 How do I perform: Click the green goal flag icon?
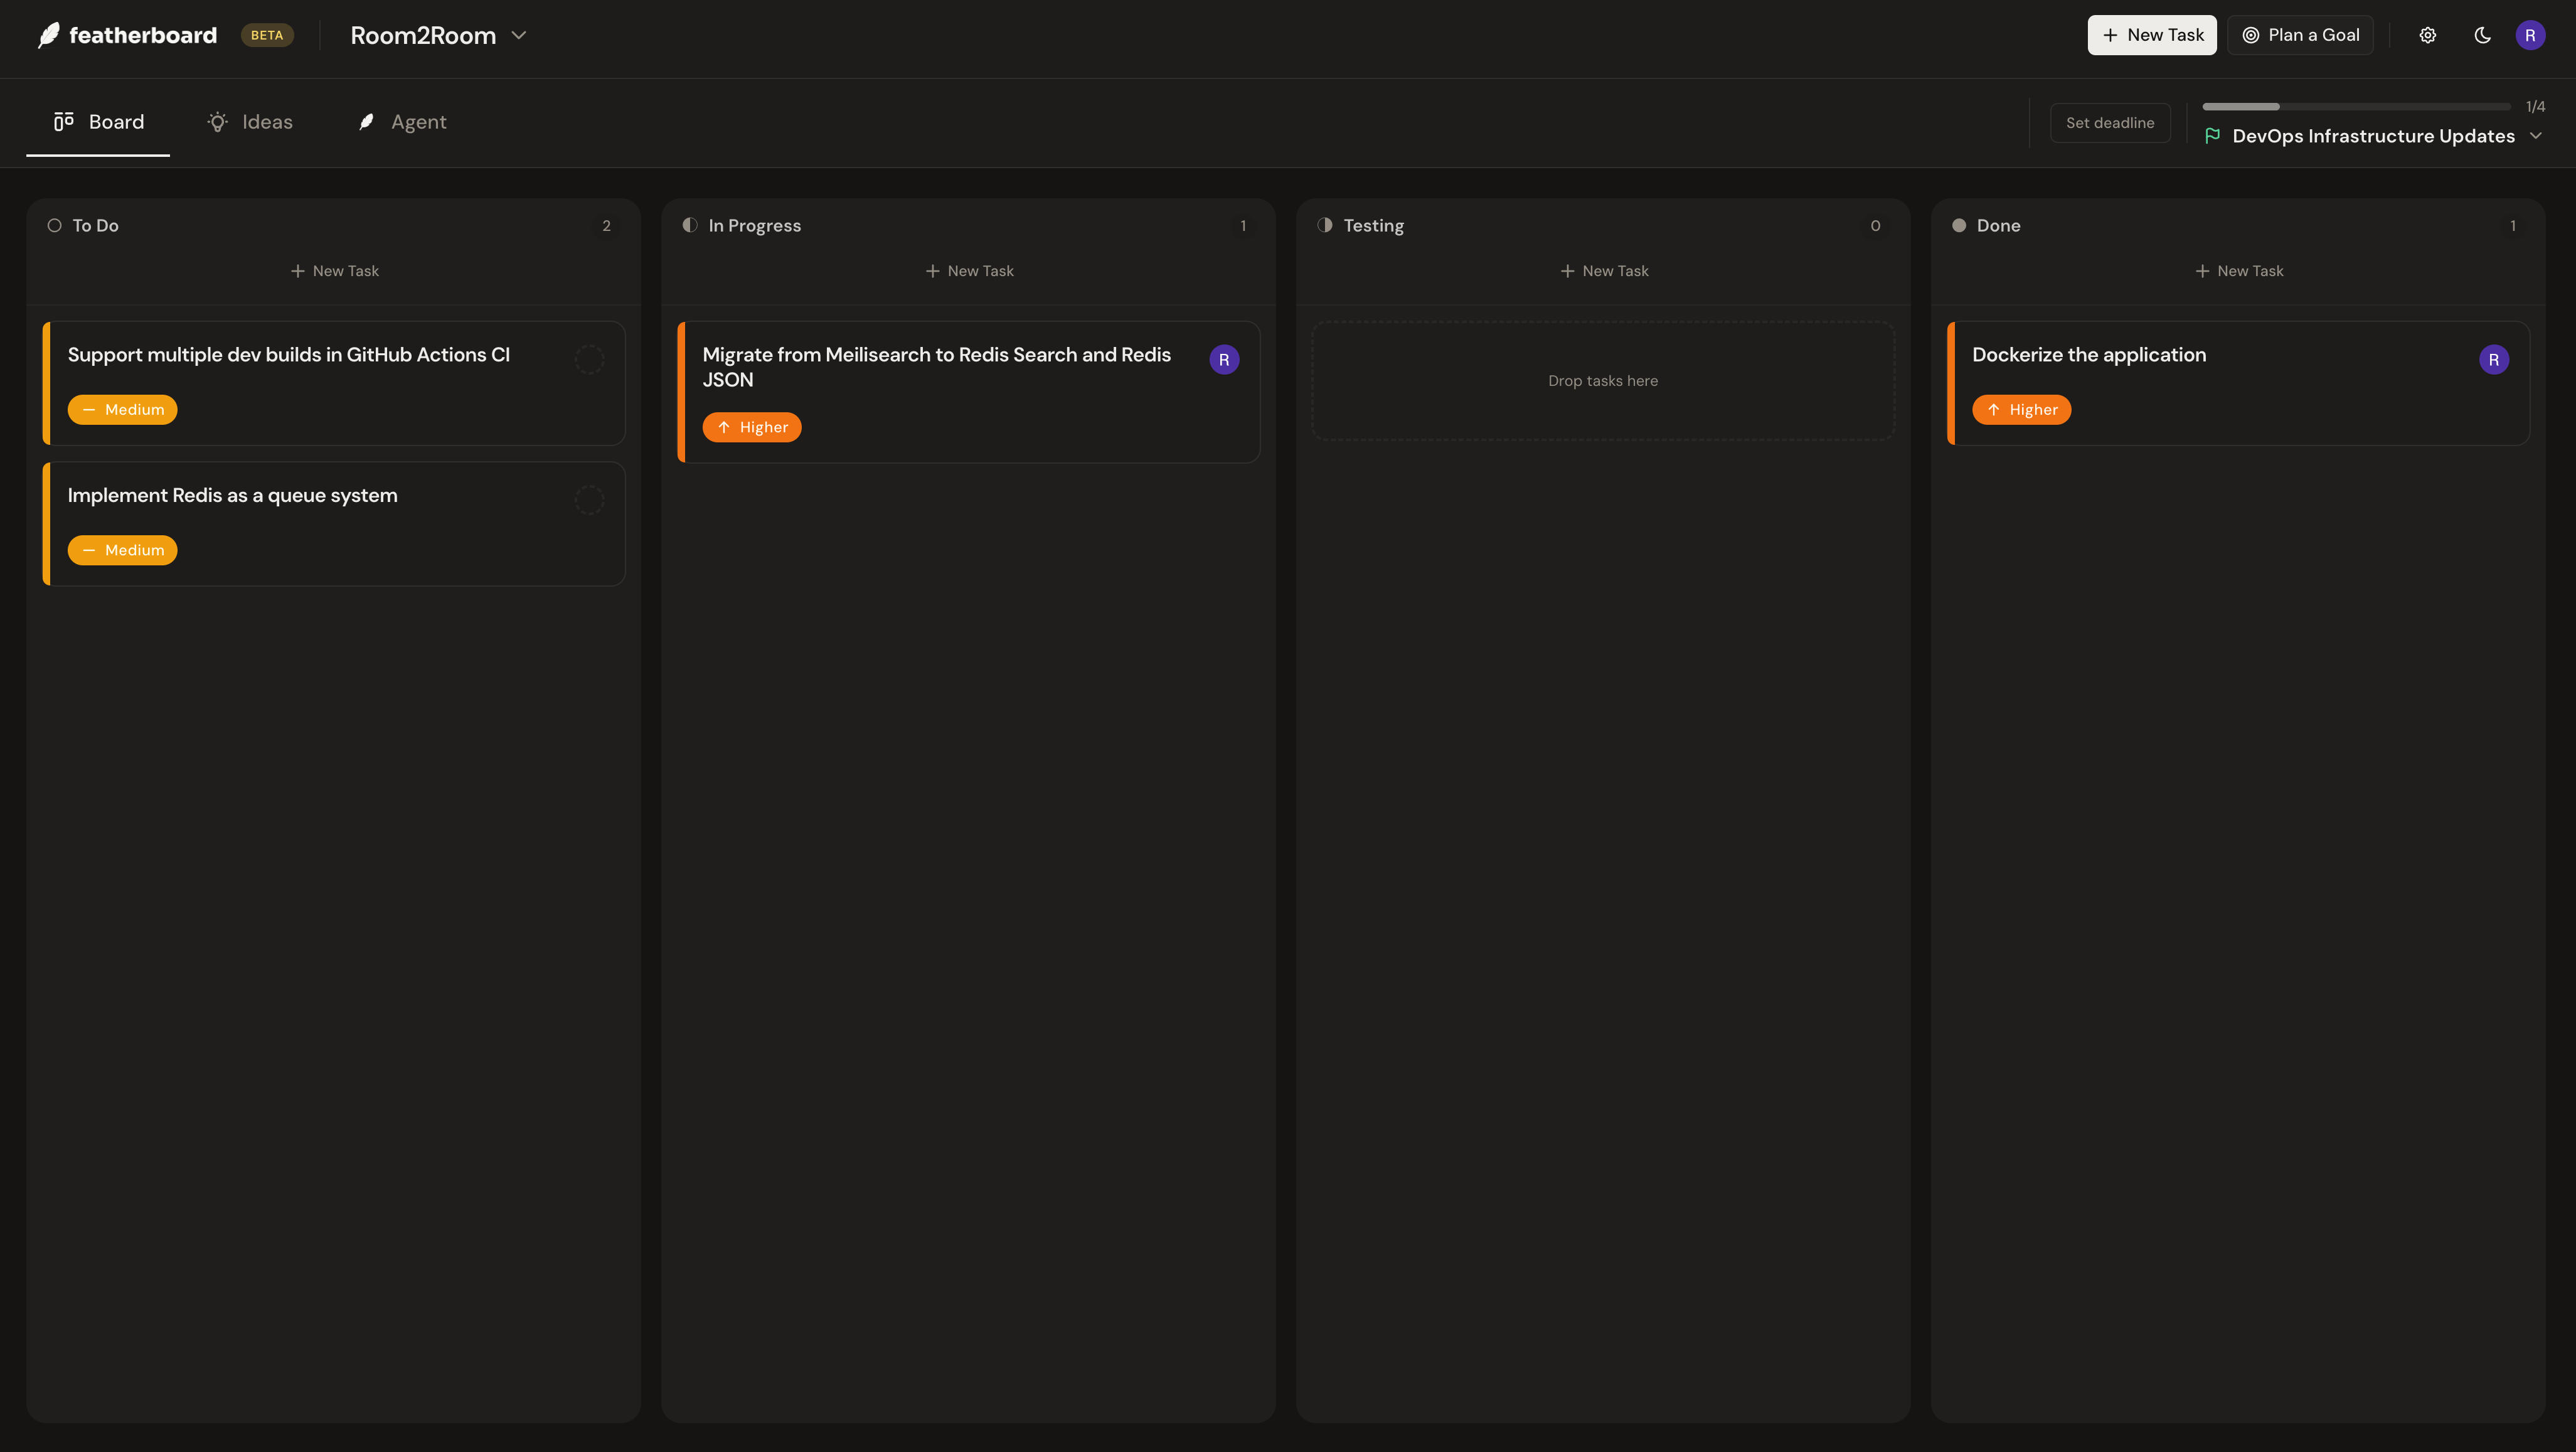pyautogui.click(x=2214, y=136)
